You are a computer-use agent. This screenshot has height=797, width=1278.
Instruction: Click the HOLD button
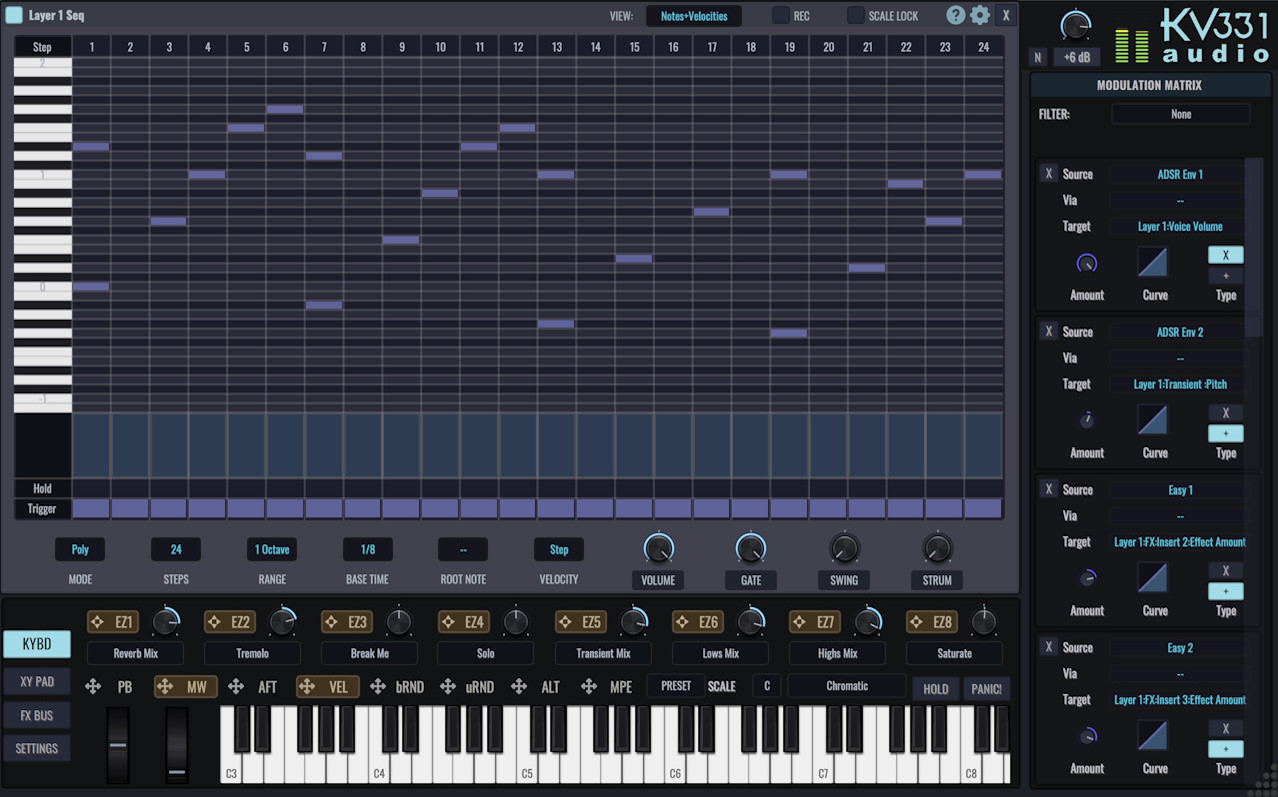tap(935, 688)
